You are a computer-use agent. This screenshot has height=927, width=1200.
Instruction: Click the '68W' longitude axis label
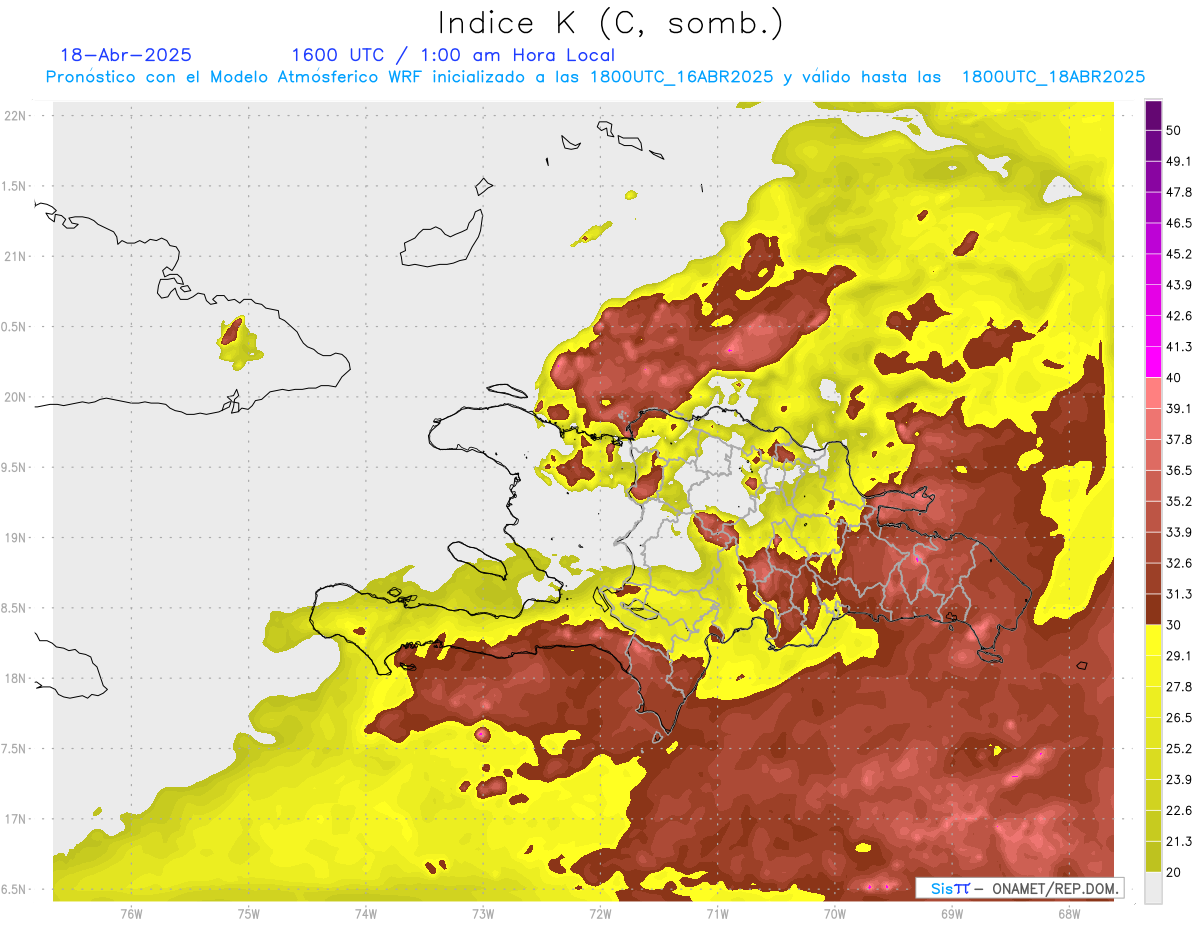pyautogui.click(x=1069, y=914)
